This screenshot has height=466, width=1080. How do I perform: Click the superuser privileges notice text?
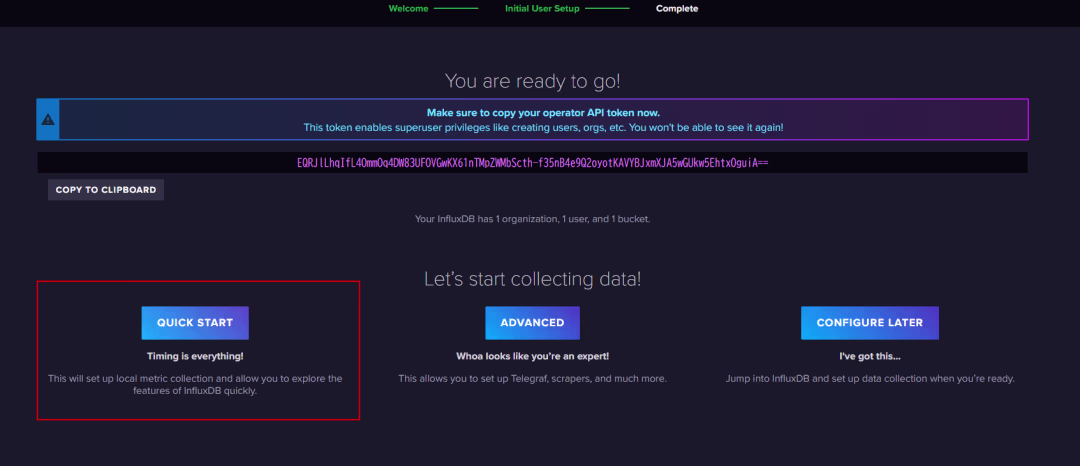[543, 127]
